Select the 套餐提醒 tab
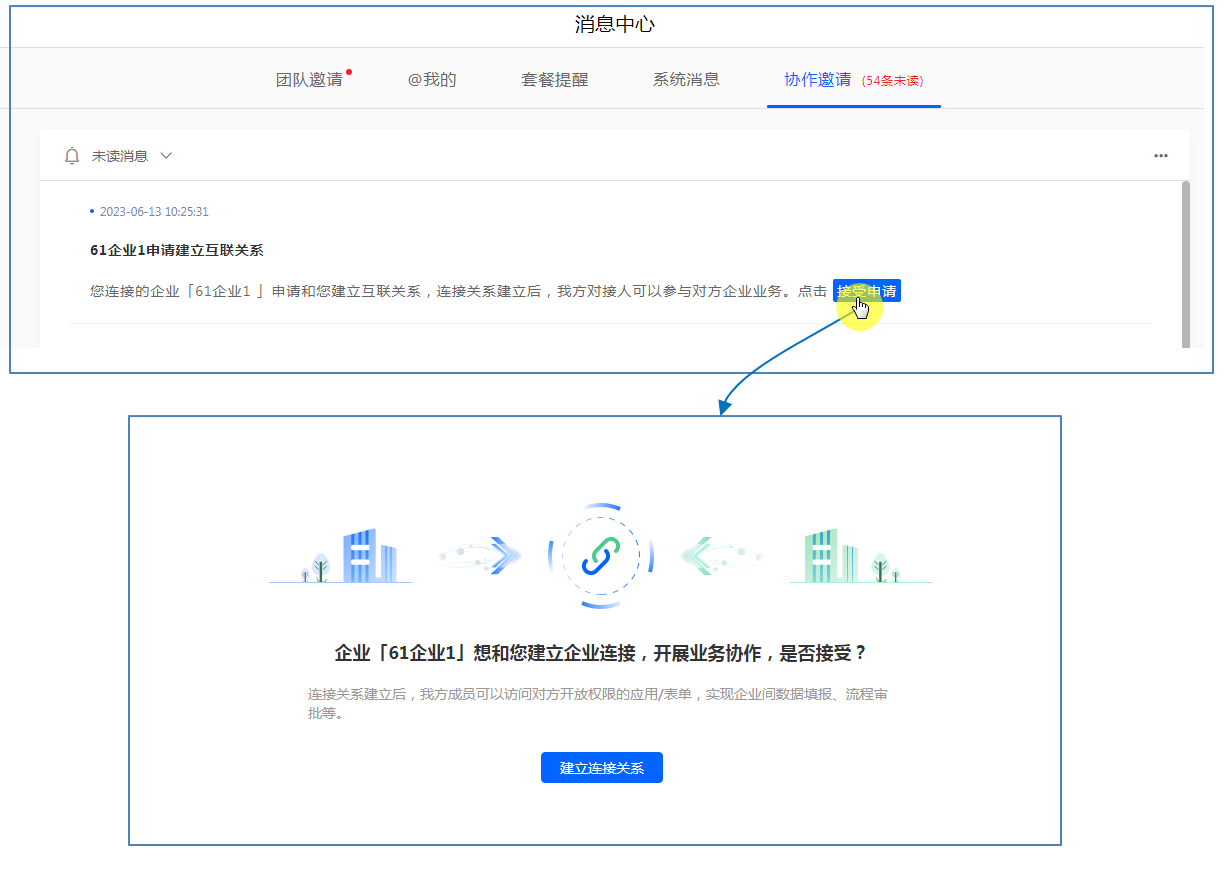This screenshot has width=1229, height=869. point(554,80)
